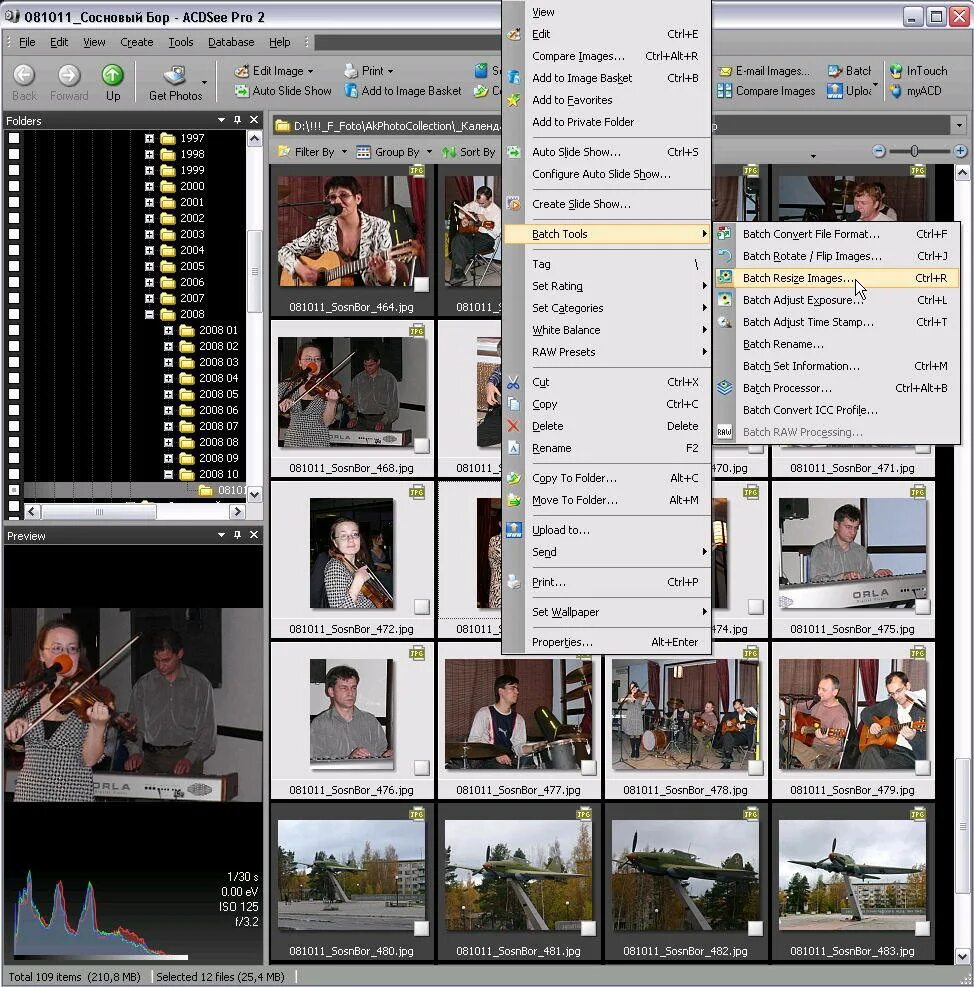Click the Back navigation arrow icon
The height and width of the screenshot is (987, 974).
click(24, 76)
